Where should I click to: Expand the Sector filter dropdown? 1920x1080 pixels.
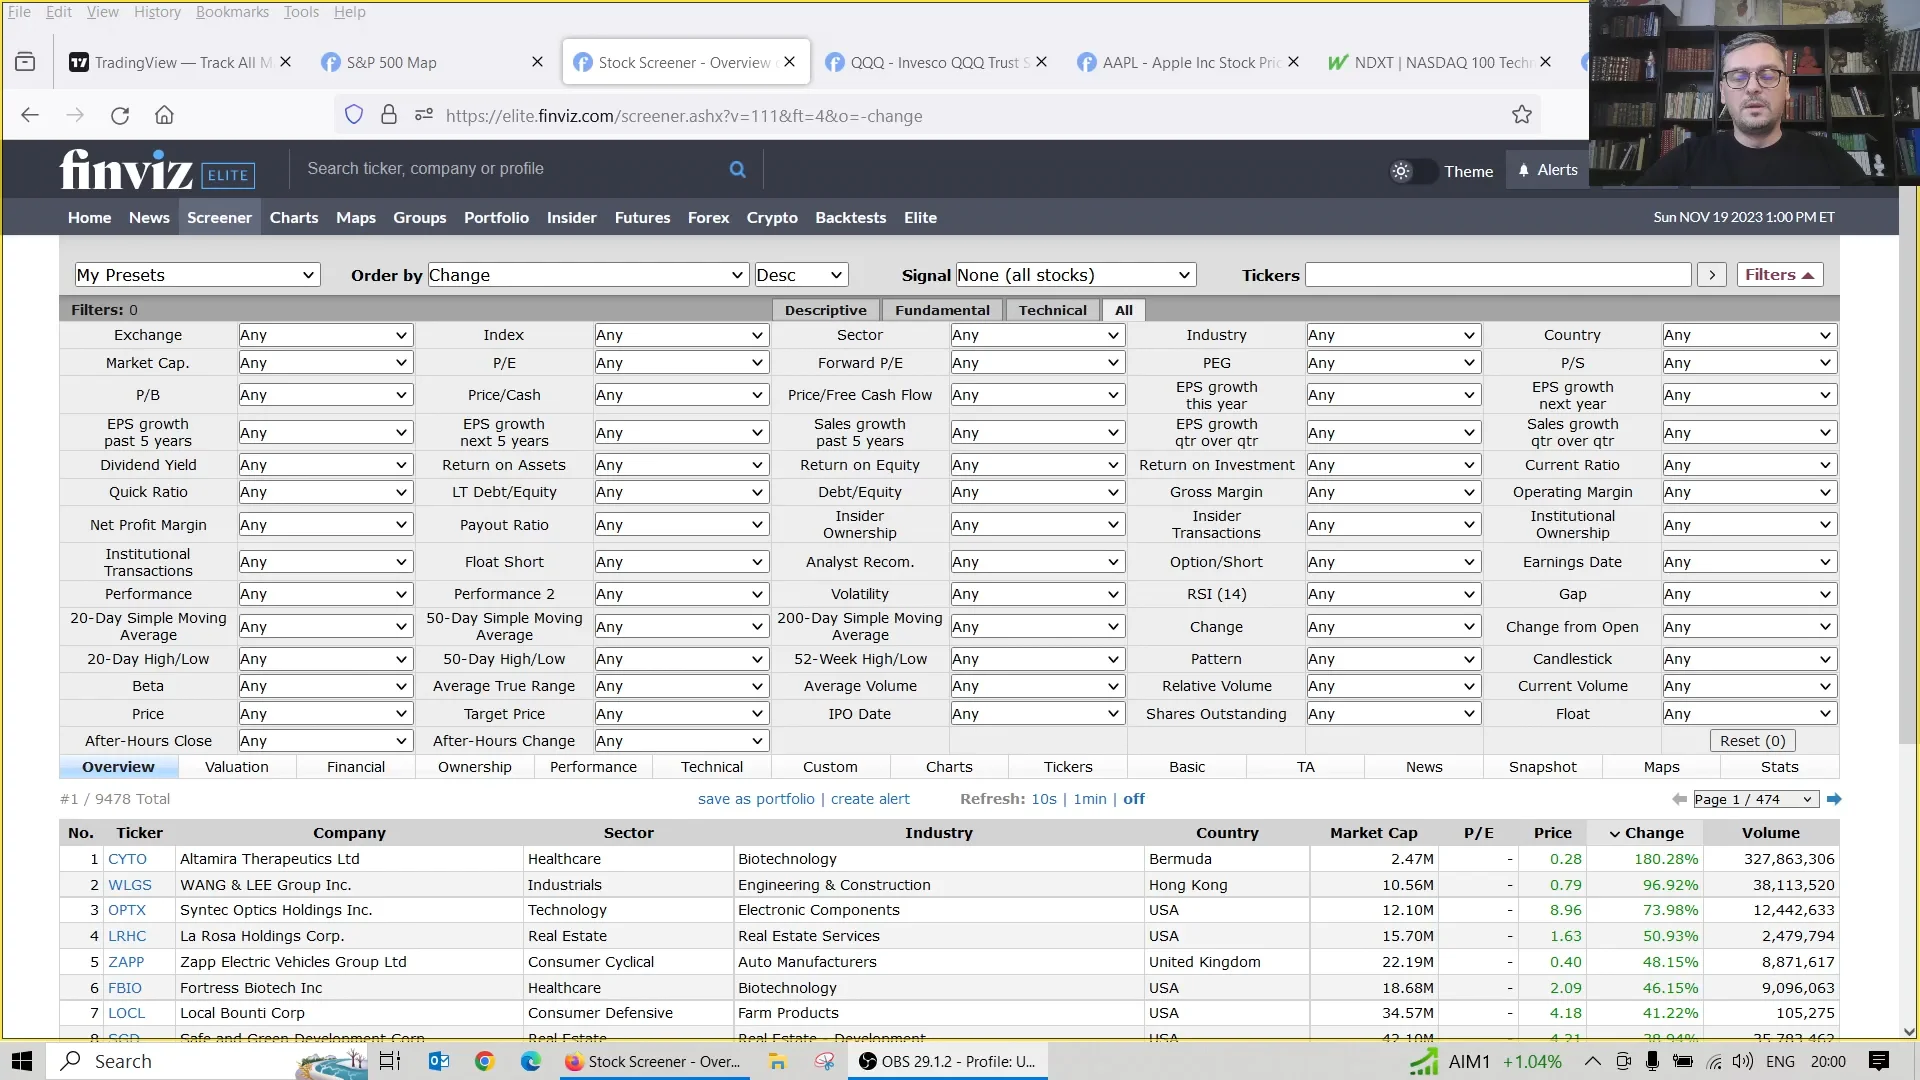pyautogui.click(x=1036, y=335)
